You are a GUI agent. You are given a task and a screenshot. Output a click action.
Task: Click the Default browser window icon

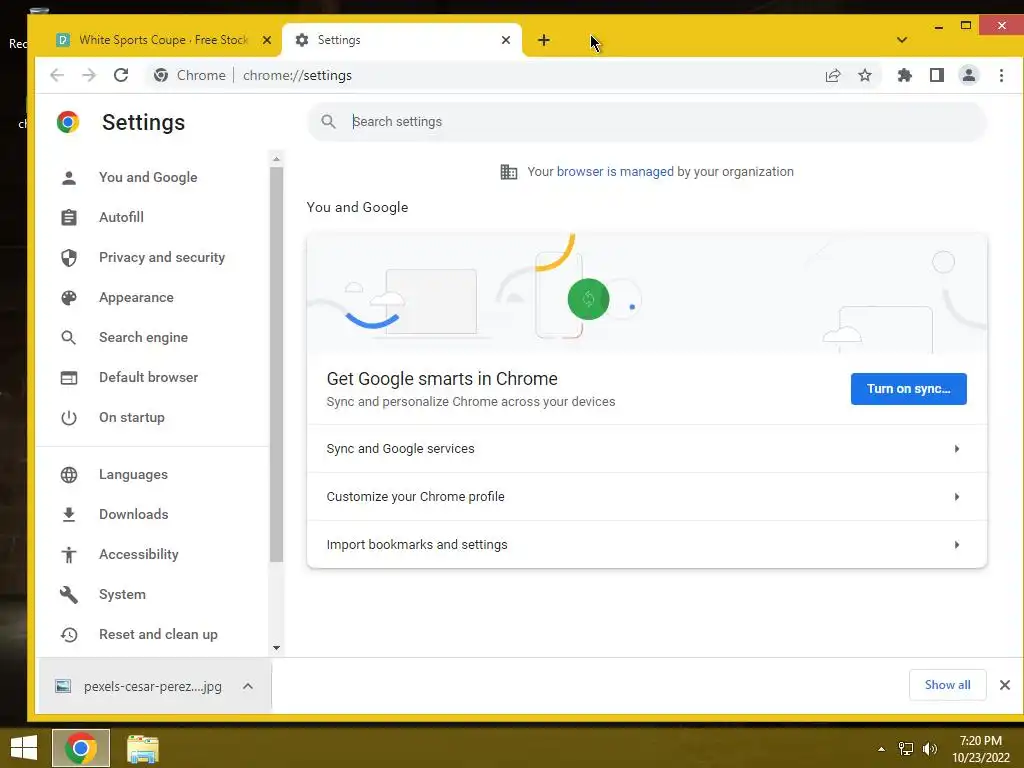(x=69, y=377)
